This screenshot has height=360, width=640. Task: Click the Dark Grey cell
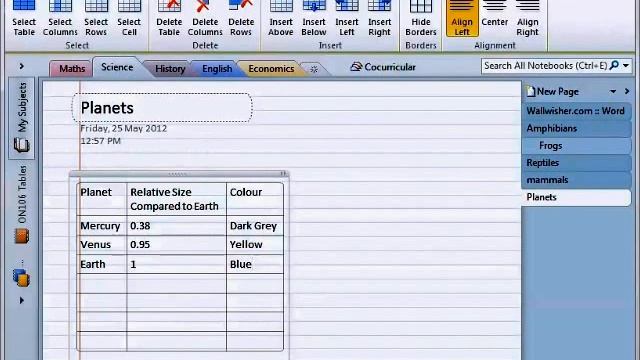pyautogui.click(x=255, y=226)
